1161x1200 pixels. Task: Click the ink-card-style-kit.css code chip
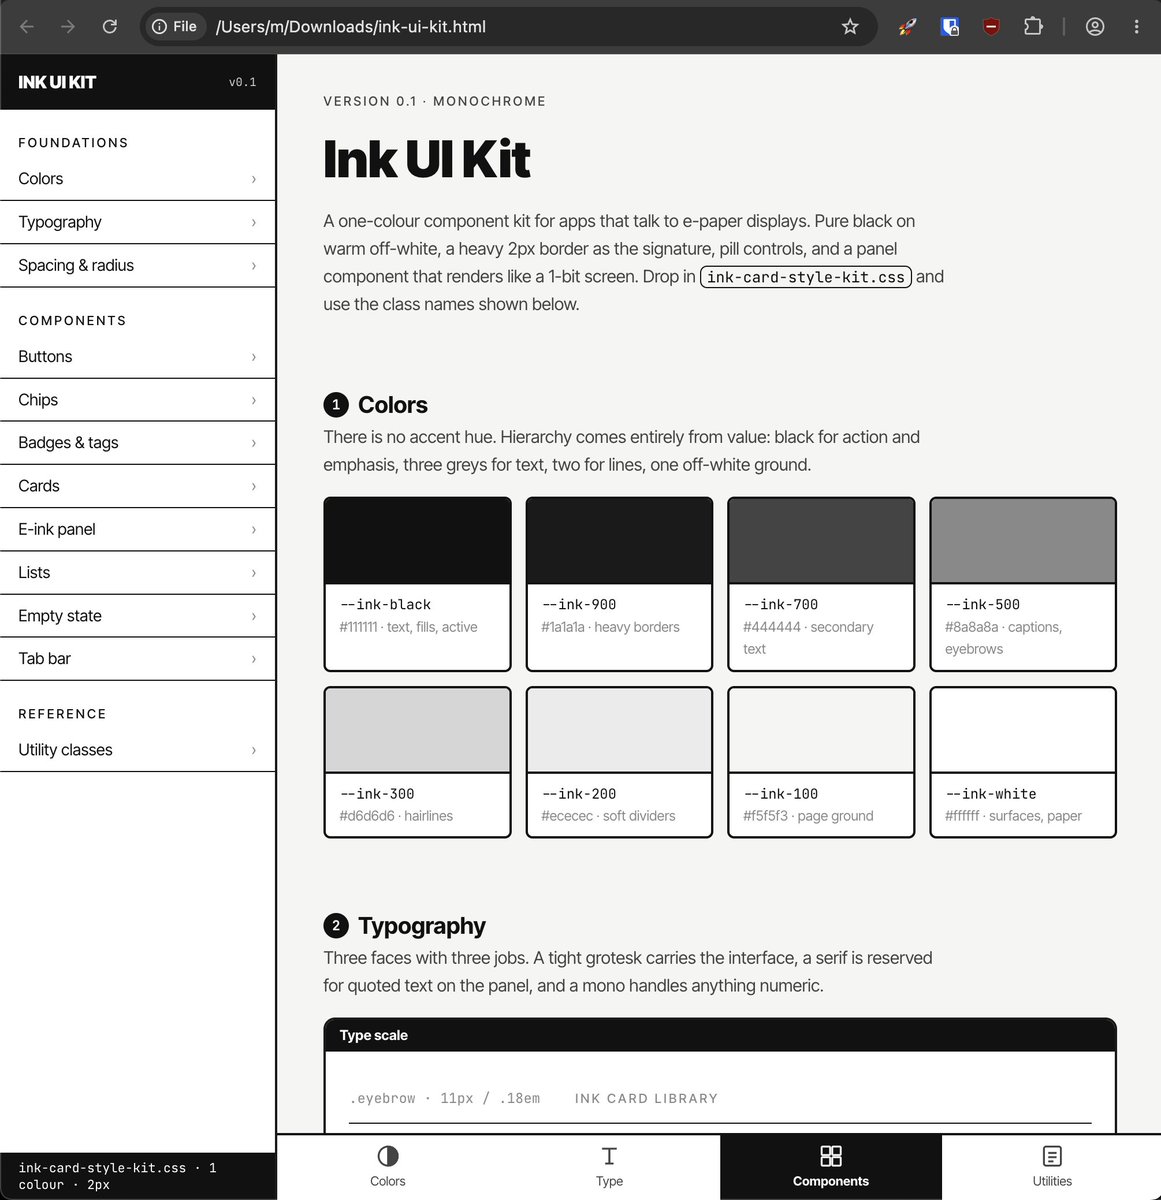[x=806, y=277]
